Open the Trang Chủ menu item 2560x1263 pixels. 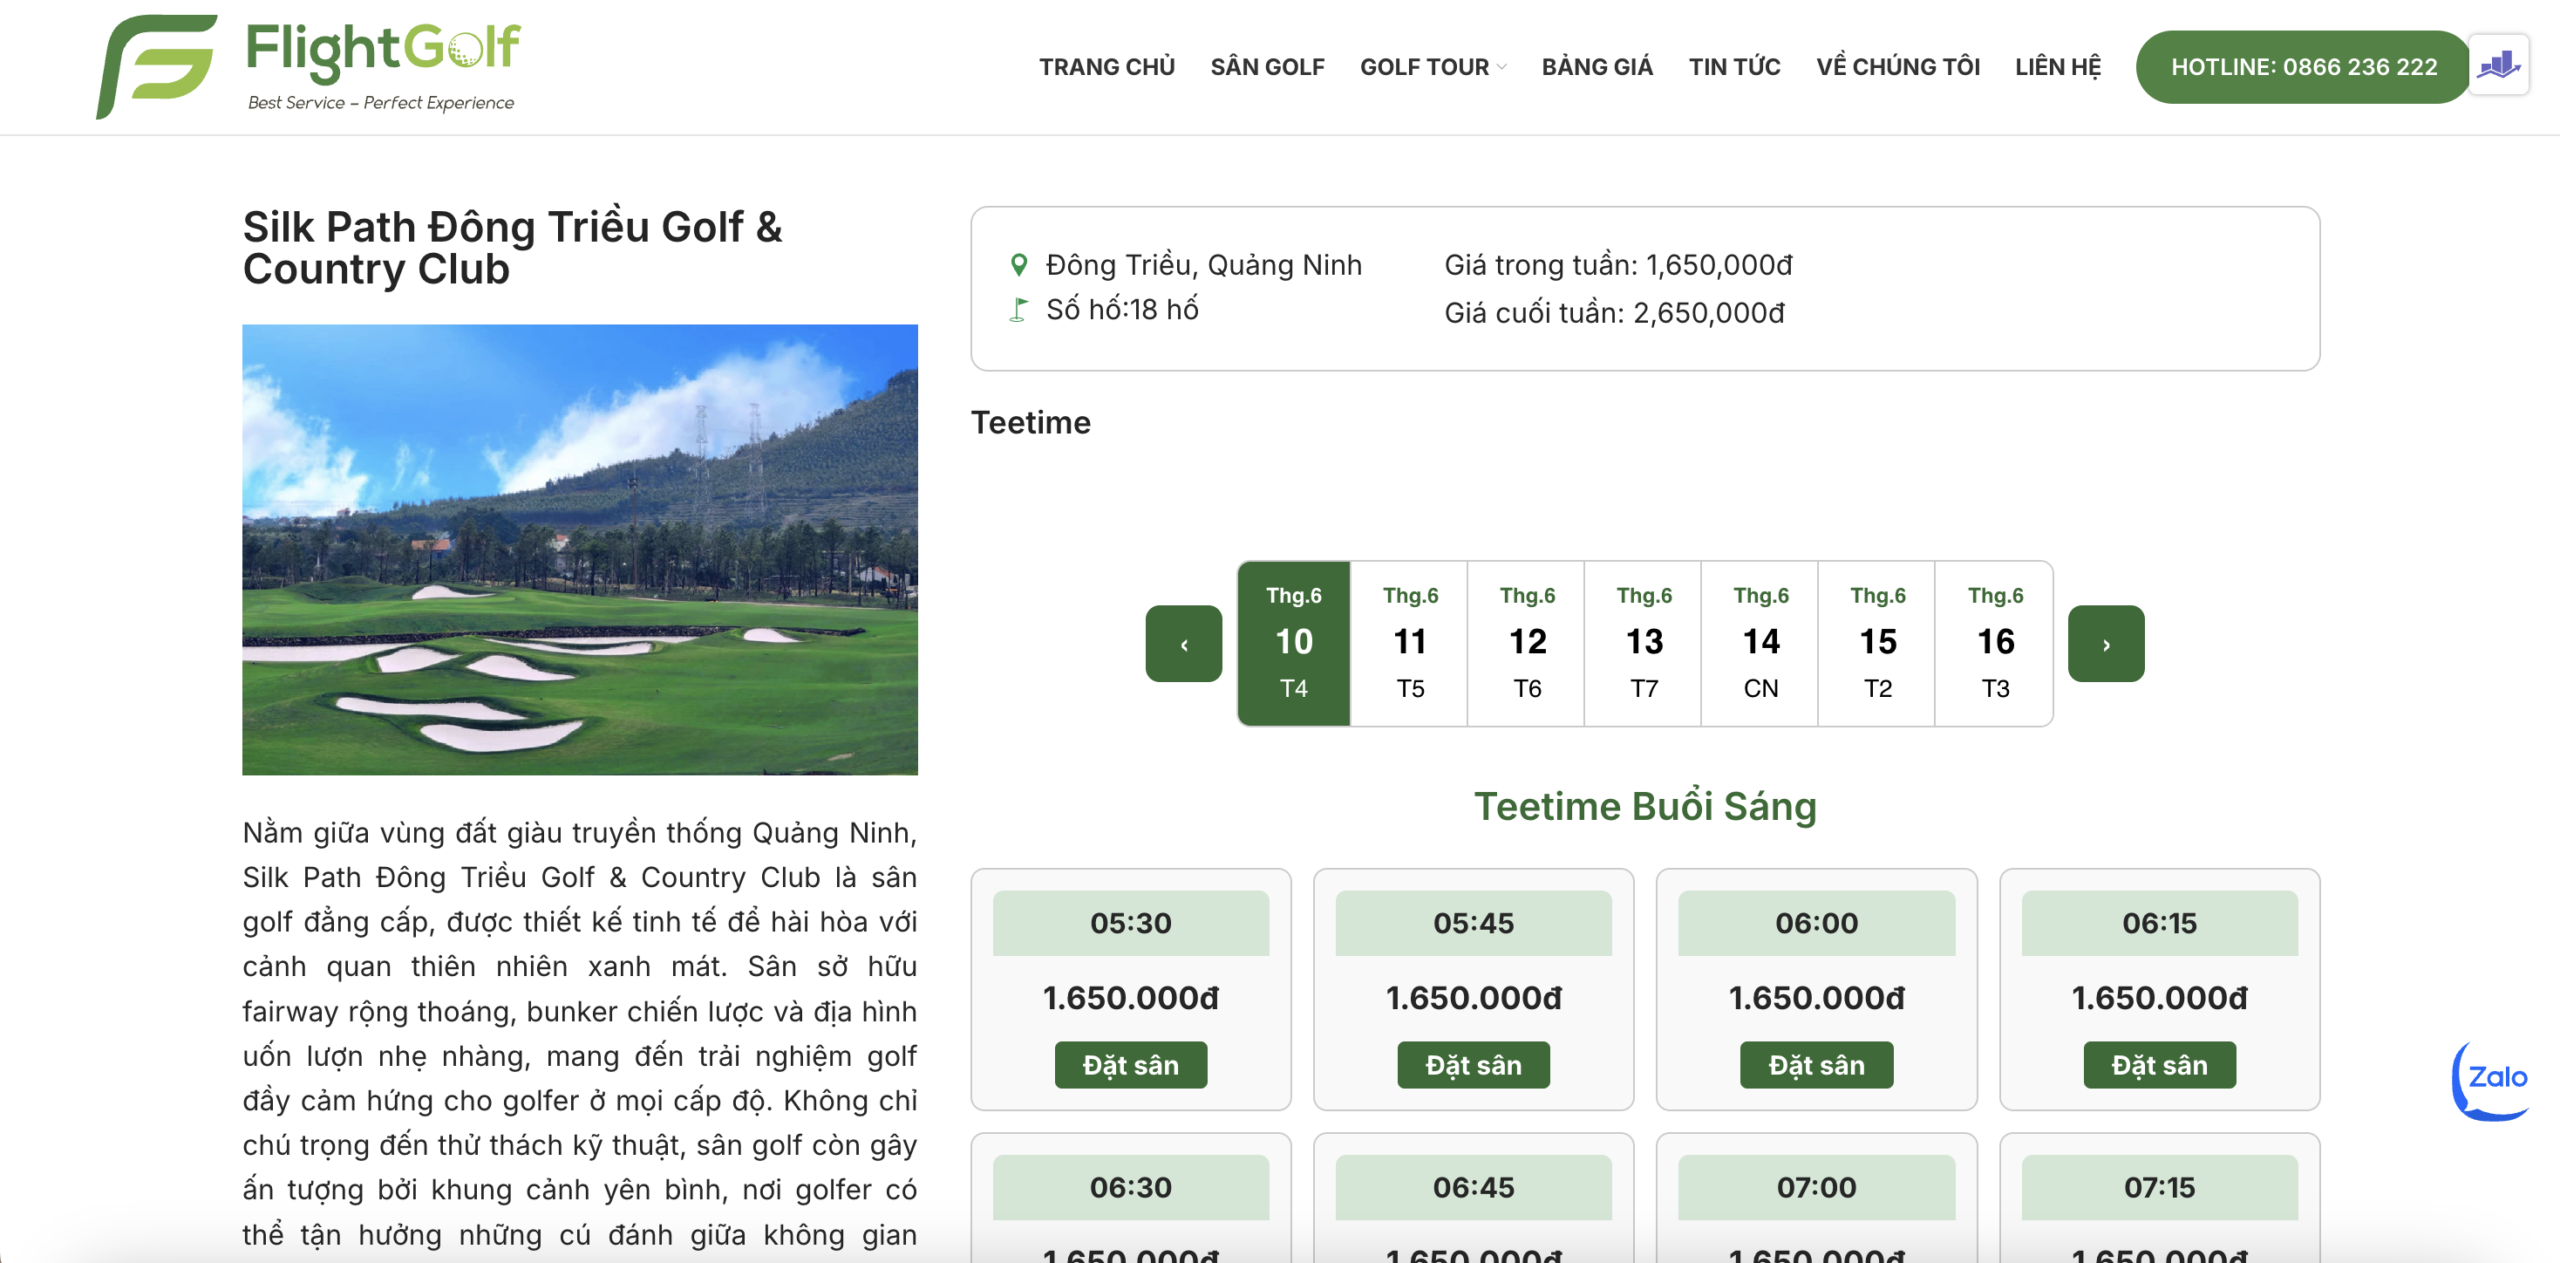[1107, 67]
